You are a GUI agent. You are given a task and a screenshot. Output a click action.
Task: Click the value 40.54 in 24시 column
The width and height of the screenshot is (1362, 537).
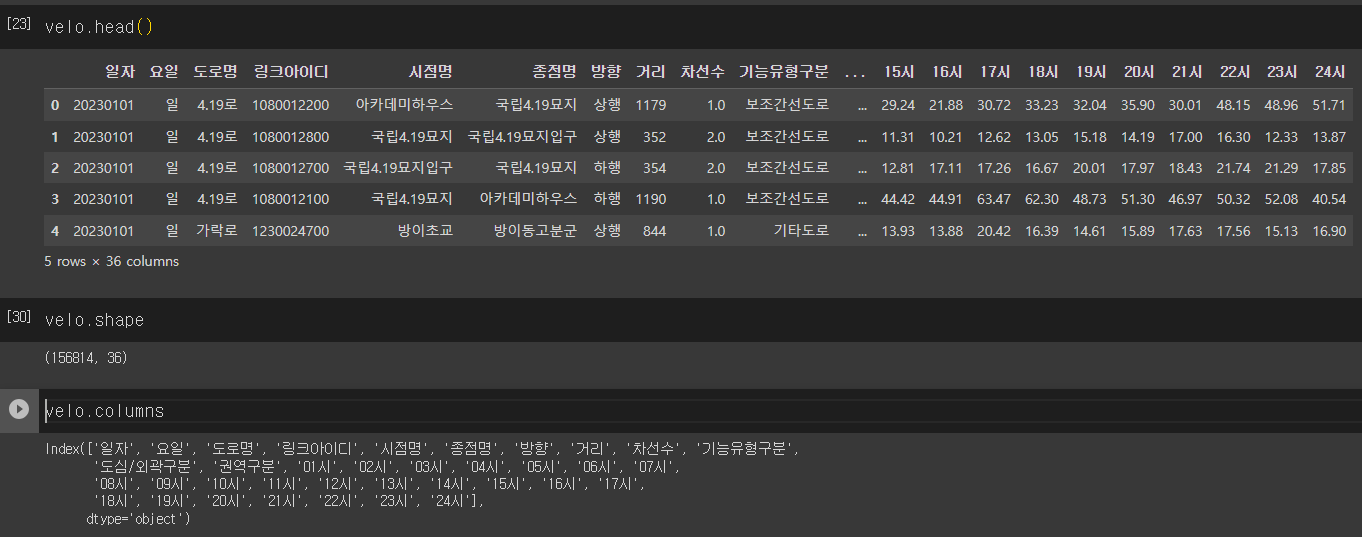point(1329,199)
